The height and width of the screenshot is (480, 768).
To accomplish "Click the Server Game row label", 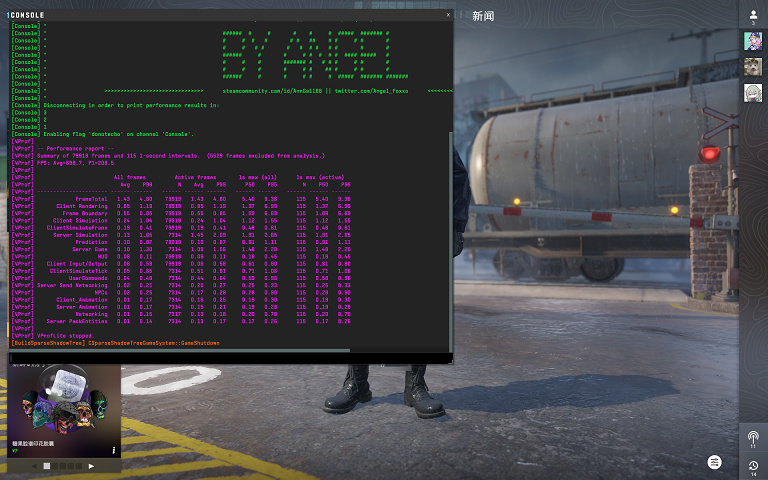I will pyautogui.click(x=90, y=249).
